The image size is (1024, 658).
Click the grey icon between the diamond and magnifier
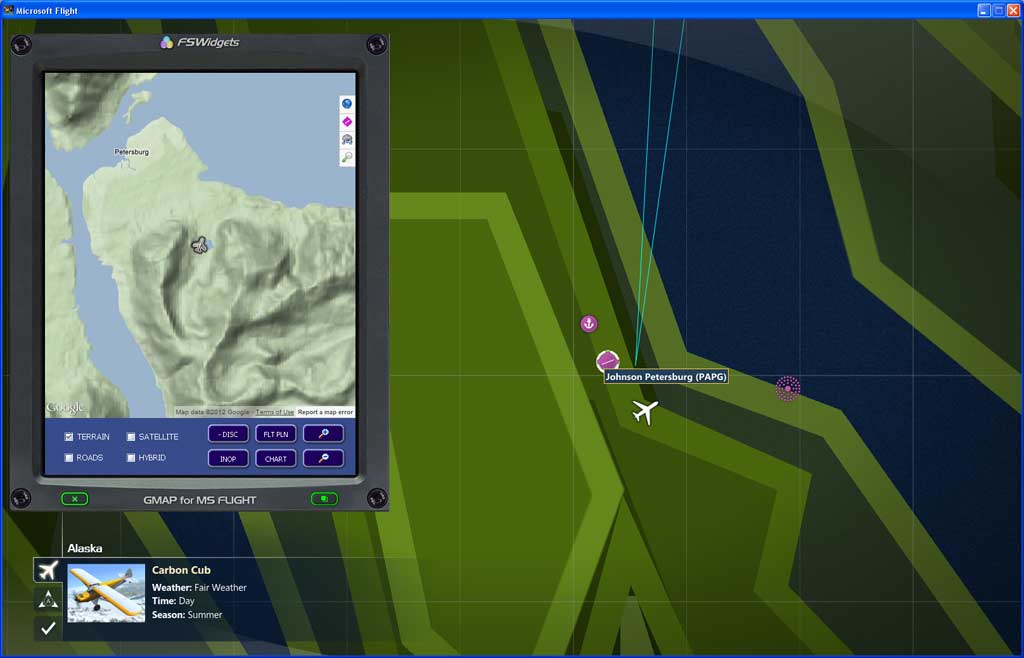pyautogui.click(x=347, y=139)
